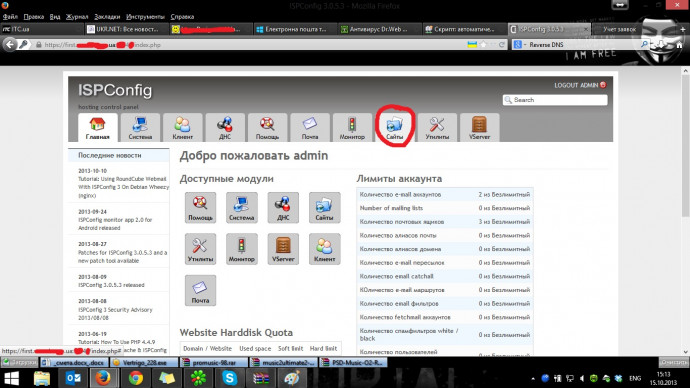This screenshot has height=388, width=690.
Task: Open Chrome from the taskbar
Action: click(136, 378)
